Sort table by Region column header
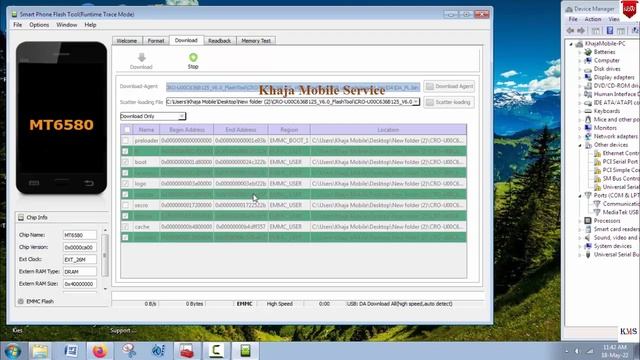Screen dimensions: 640x360 point(289,130)
